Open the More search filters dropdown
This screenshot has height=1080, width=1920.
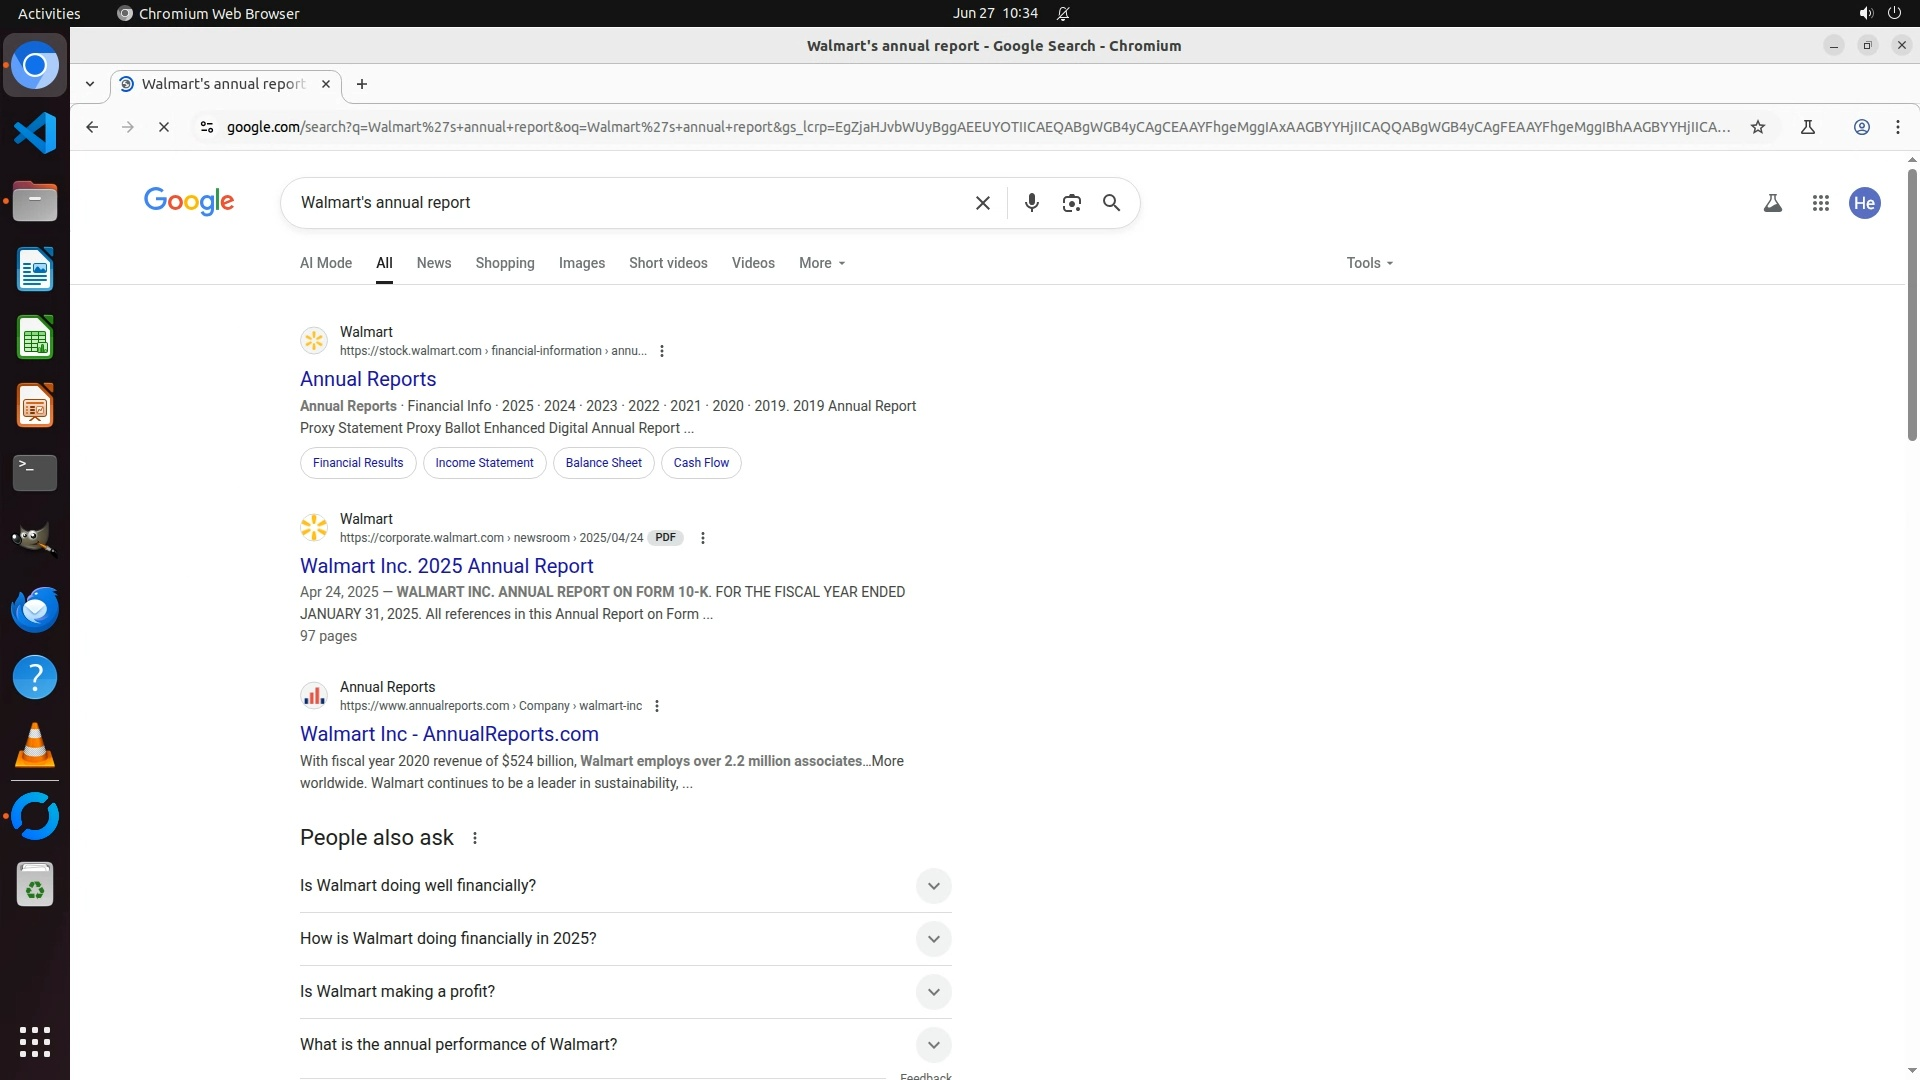(x=822, y=263)
